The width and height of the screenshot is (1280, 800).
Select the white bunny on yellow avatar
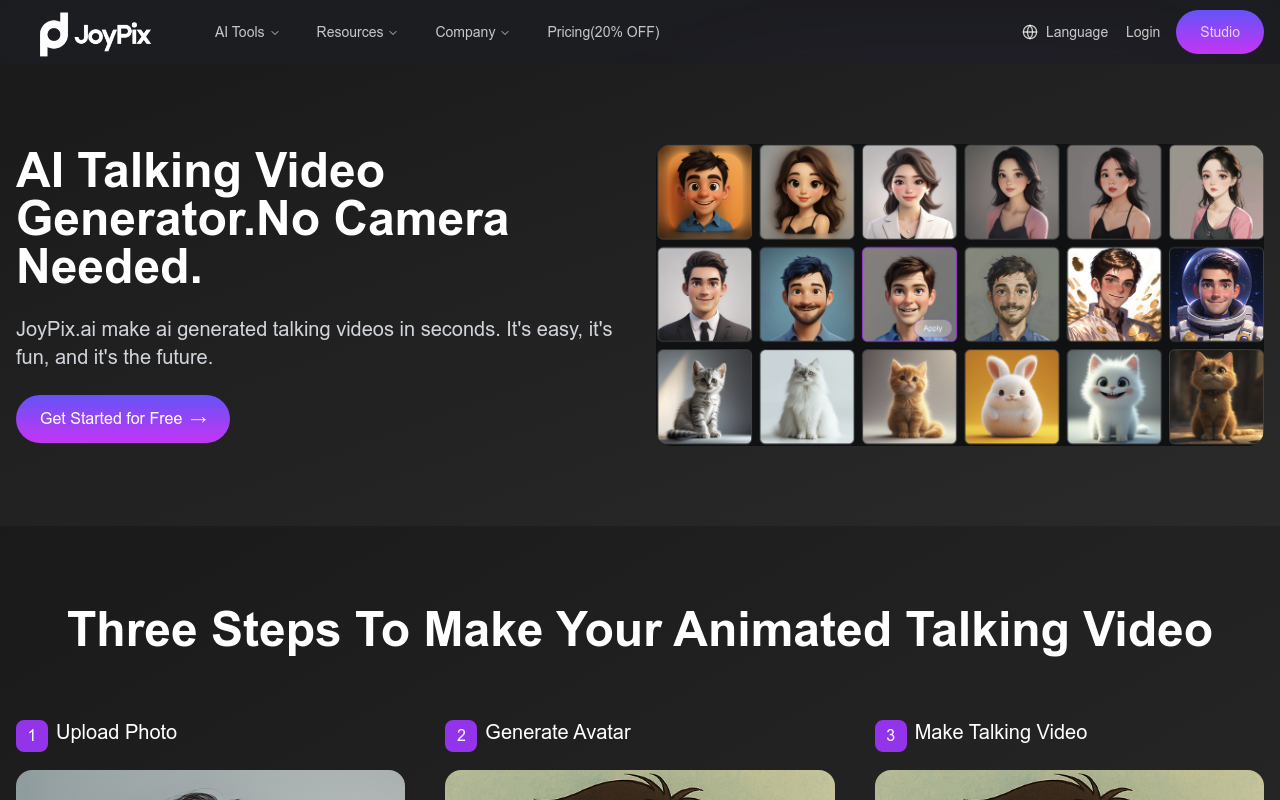tap(1012, 396)
